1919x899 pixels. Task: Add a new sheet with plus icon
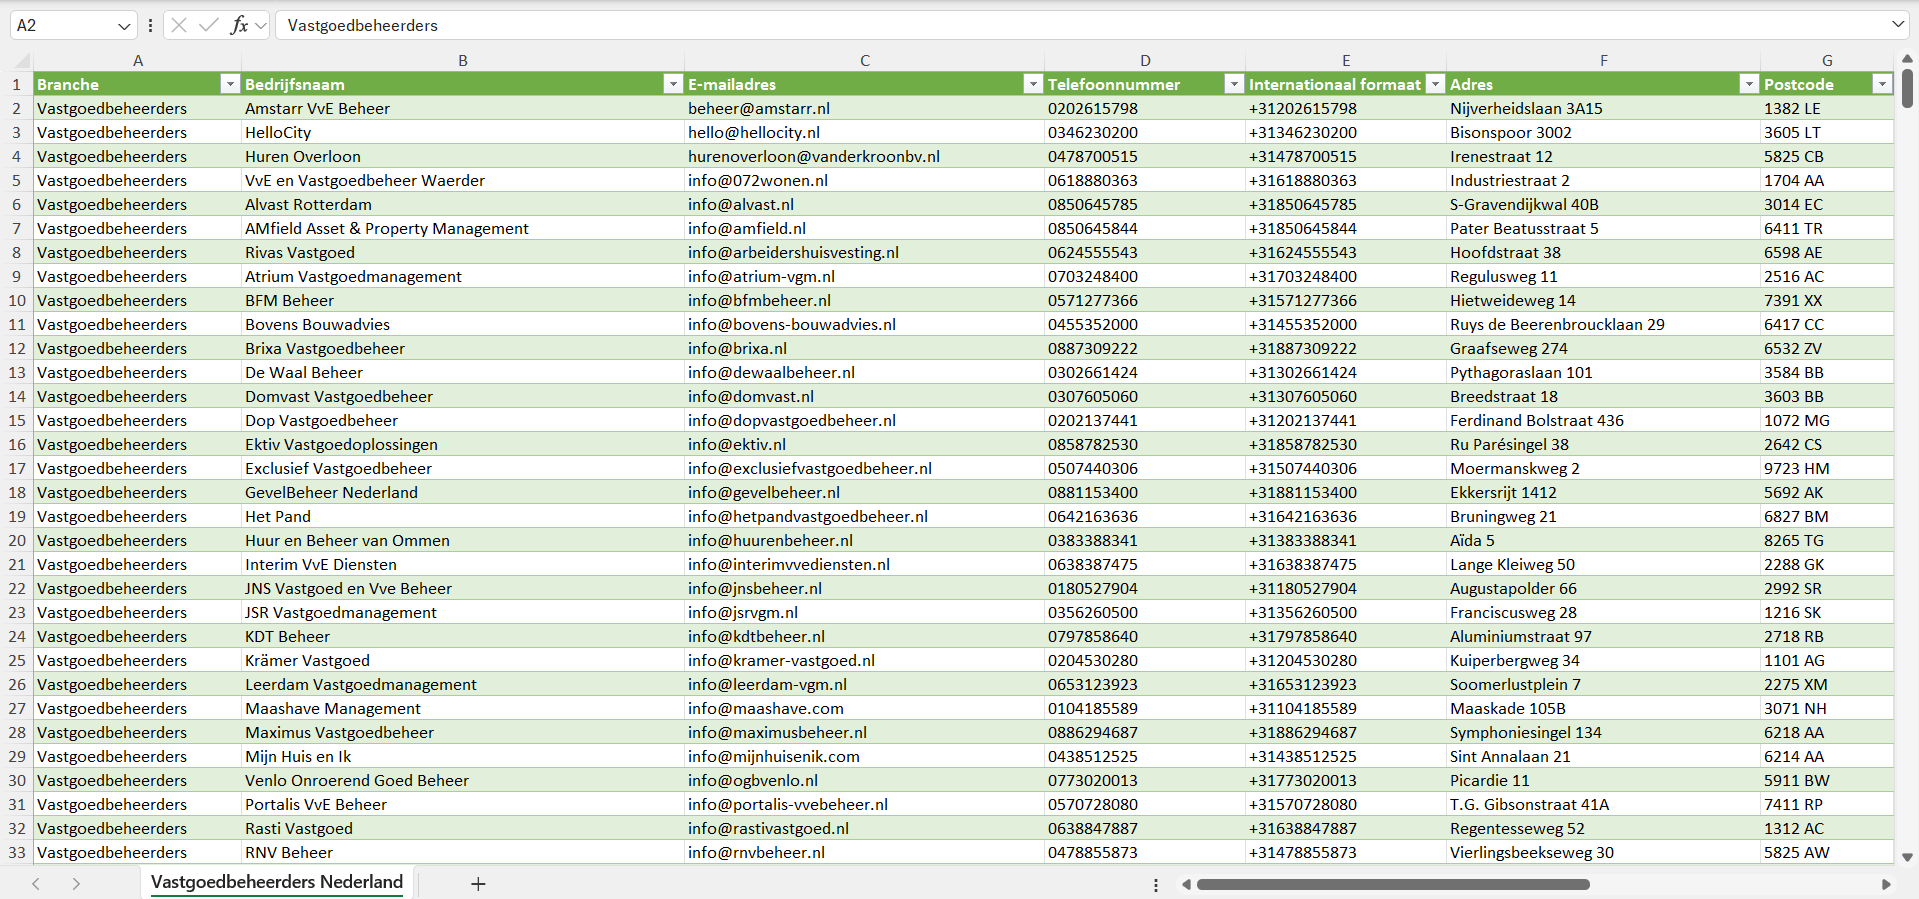(478, 884)
